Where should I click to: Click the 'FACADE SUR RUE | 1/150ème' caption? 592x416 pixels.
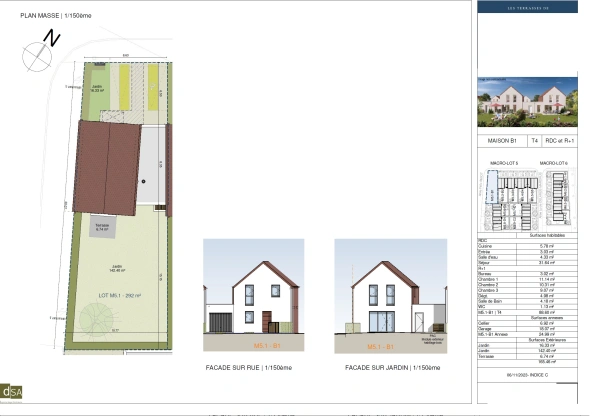(x=248, y=368)
